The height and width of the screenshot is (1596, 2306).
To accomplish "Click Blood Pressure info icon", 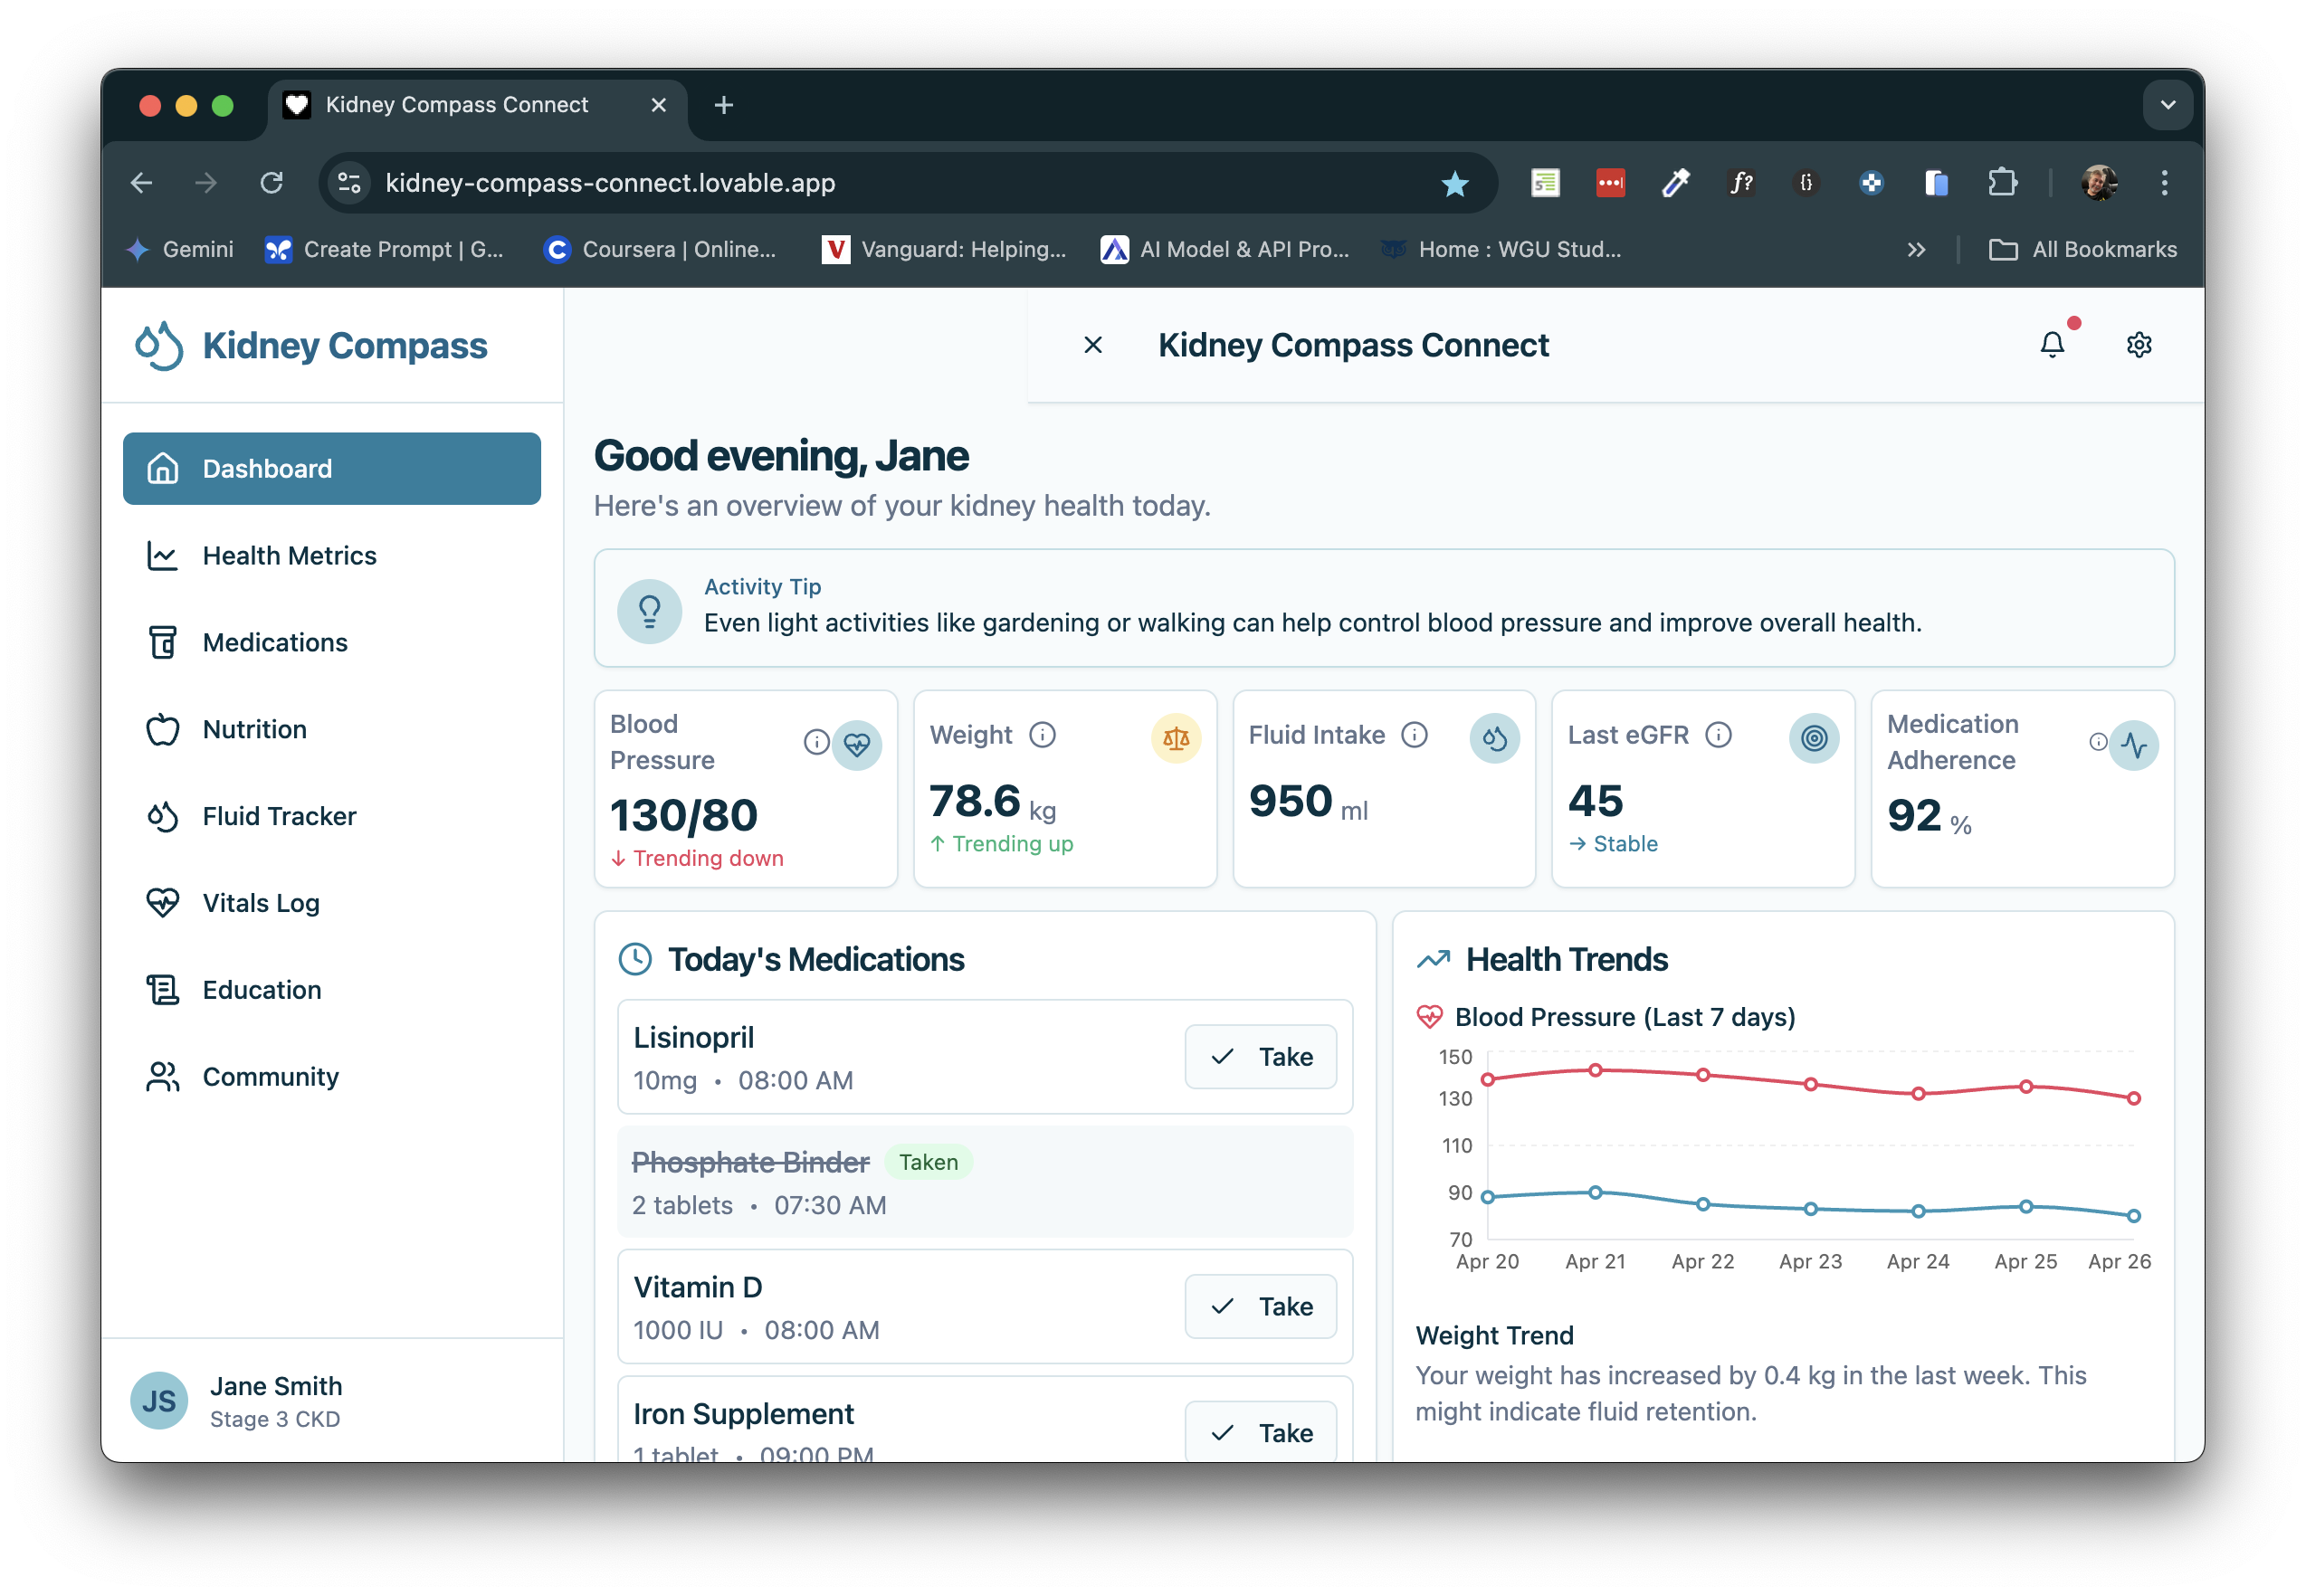I will coord(816,742).
